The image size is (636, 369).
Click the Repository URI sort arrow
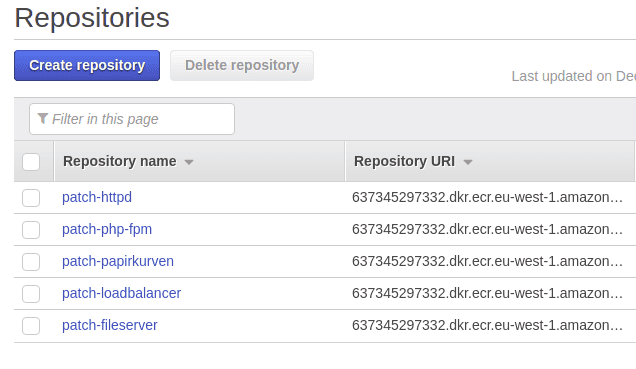point(468,162)
